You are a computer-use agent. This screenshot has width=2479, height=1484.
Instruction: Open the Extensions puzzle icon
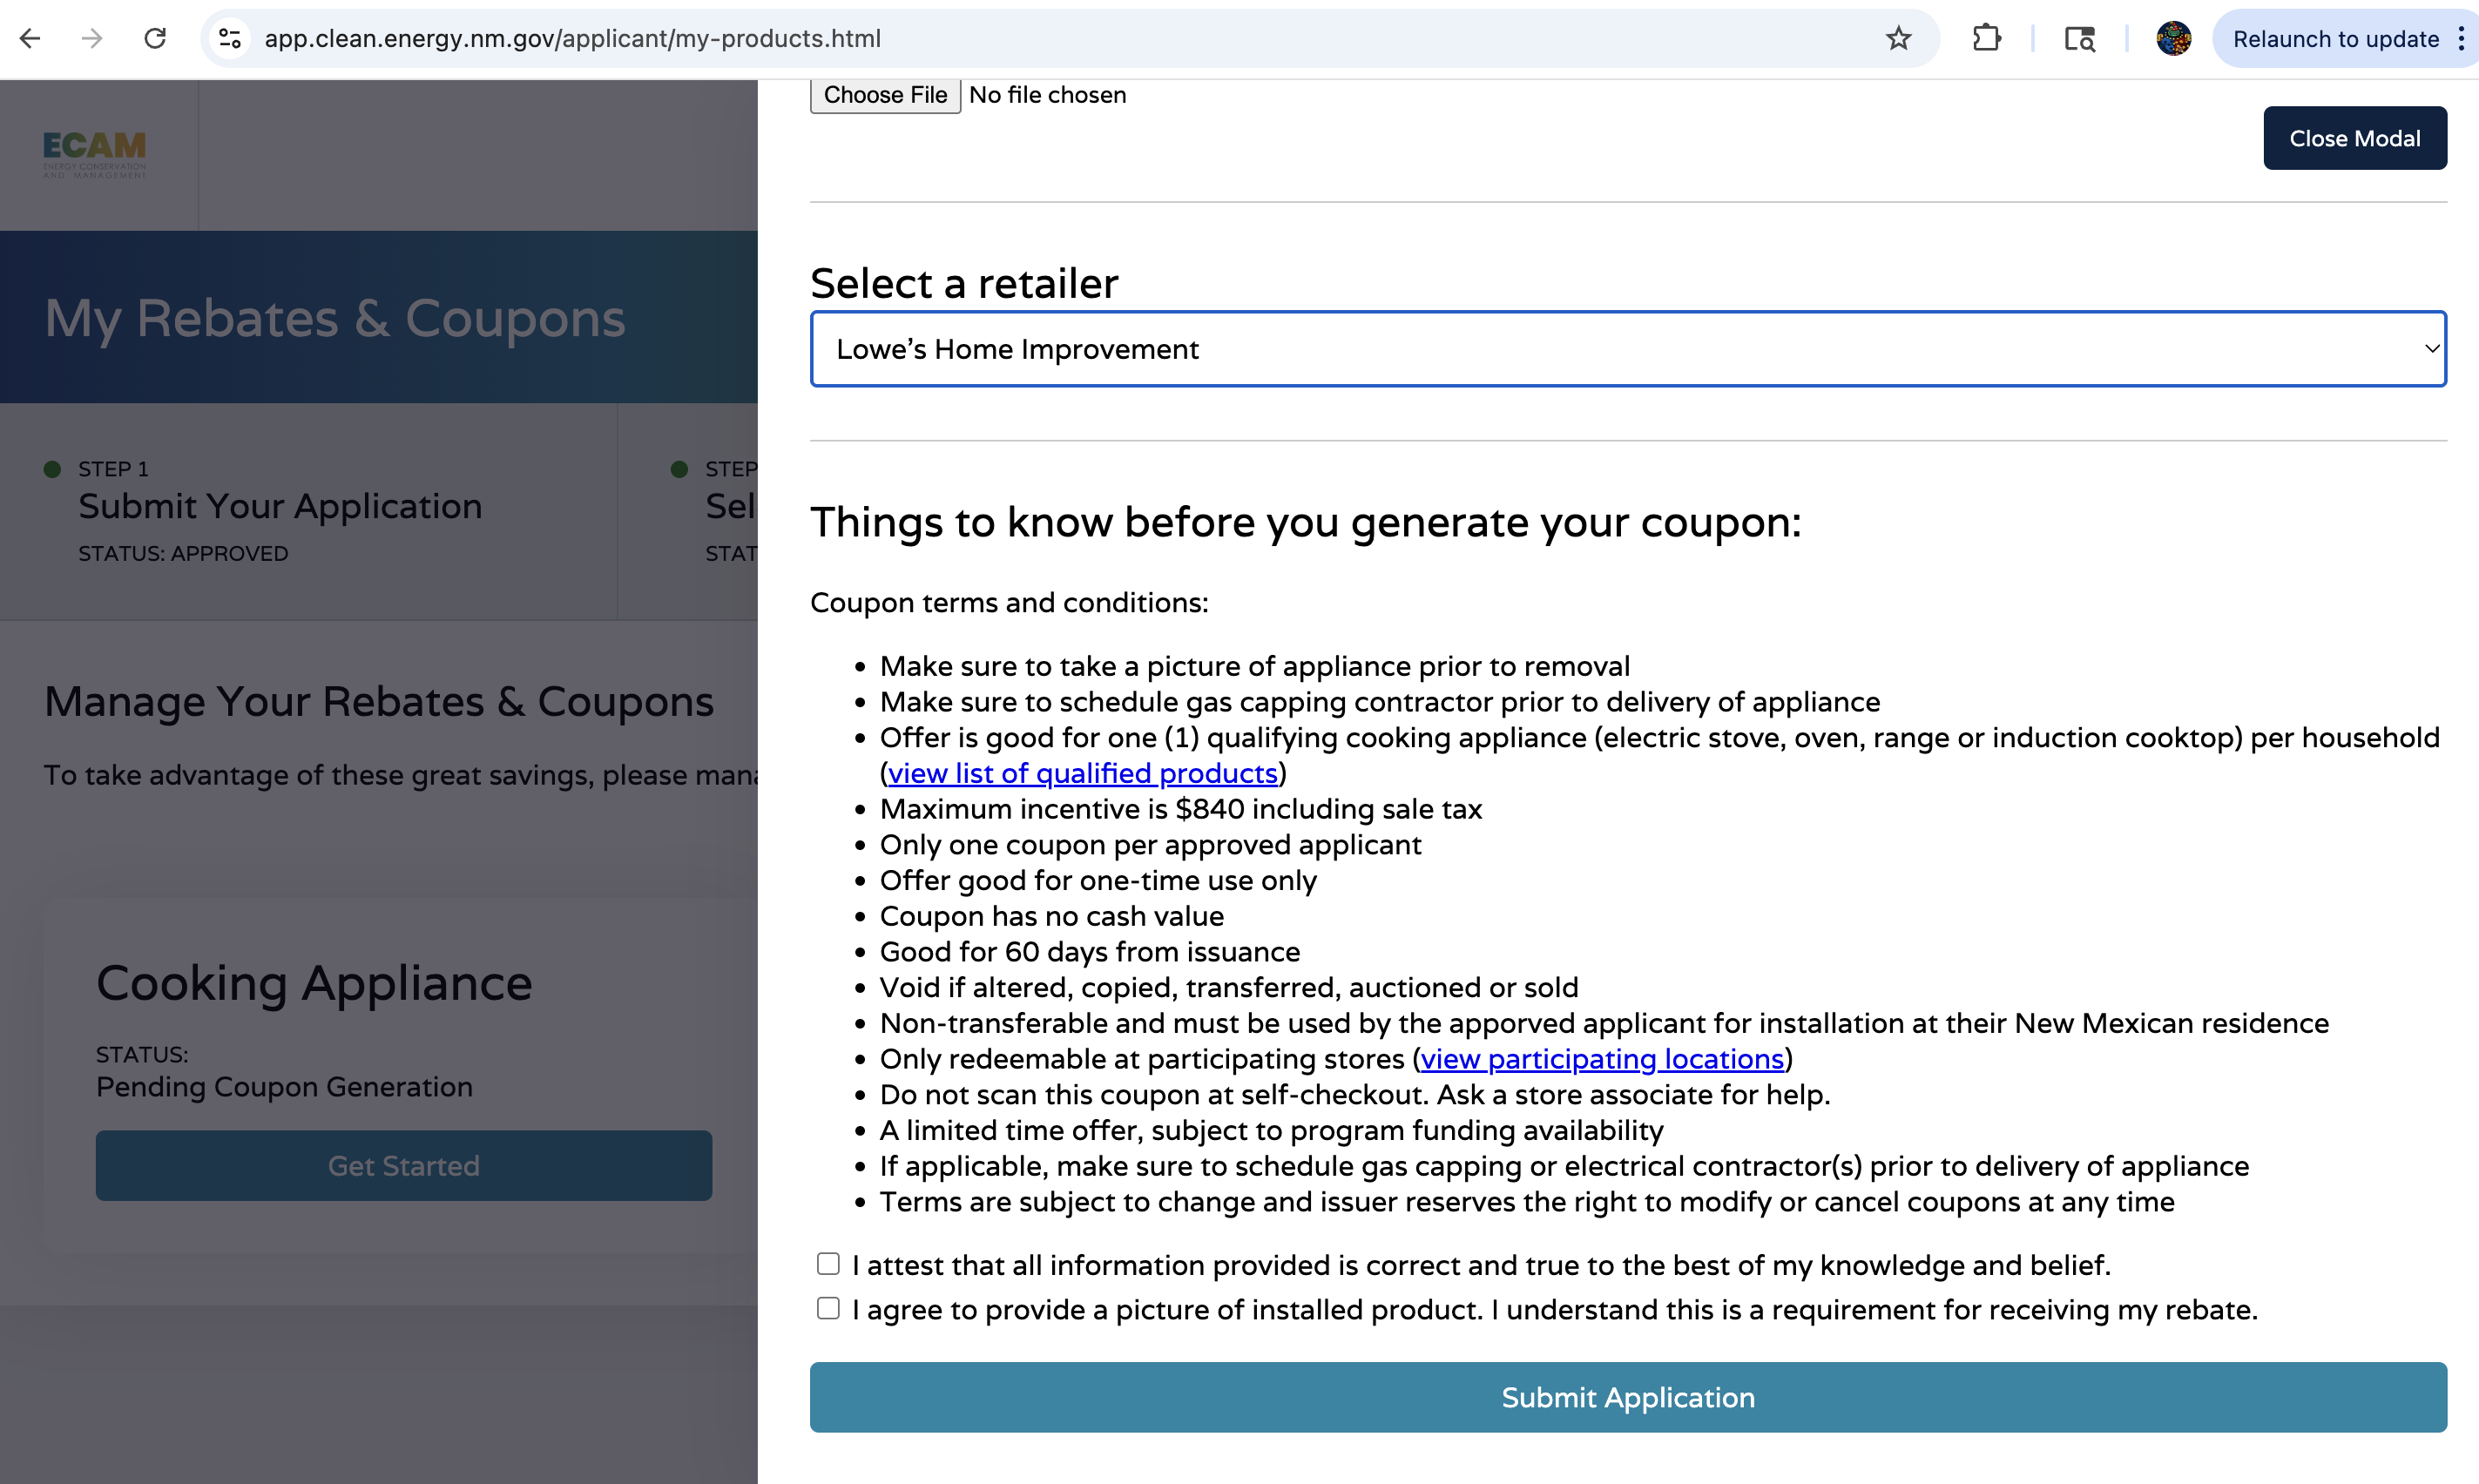tap(1986, 38)
